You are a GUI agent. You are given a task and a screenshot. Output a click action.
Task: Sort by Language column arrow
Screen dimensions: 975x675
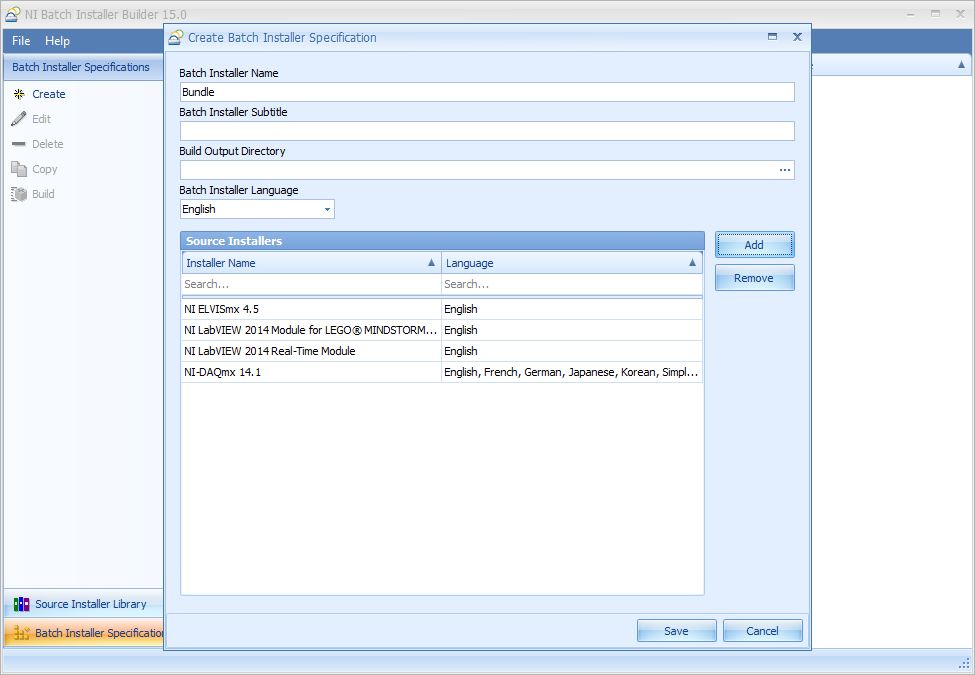692,263
